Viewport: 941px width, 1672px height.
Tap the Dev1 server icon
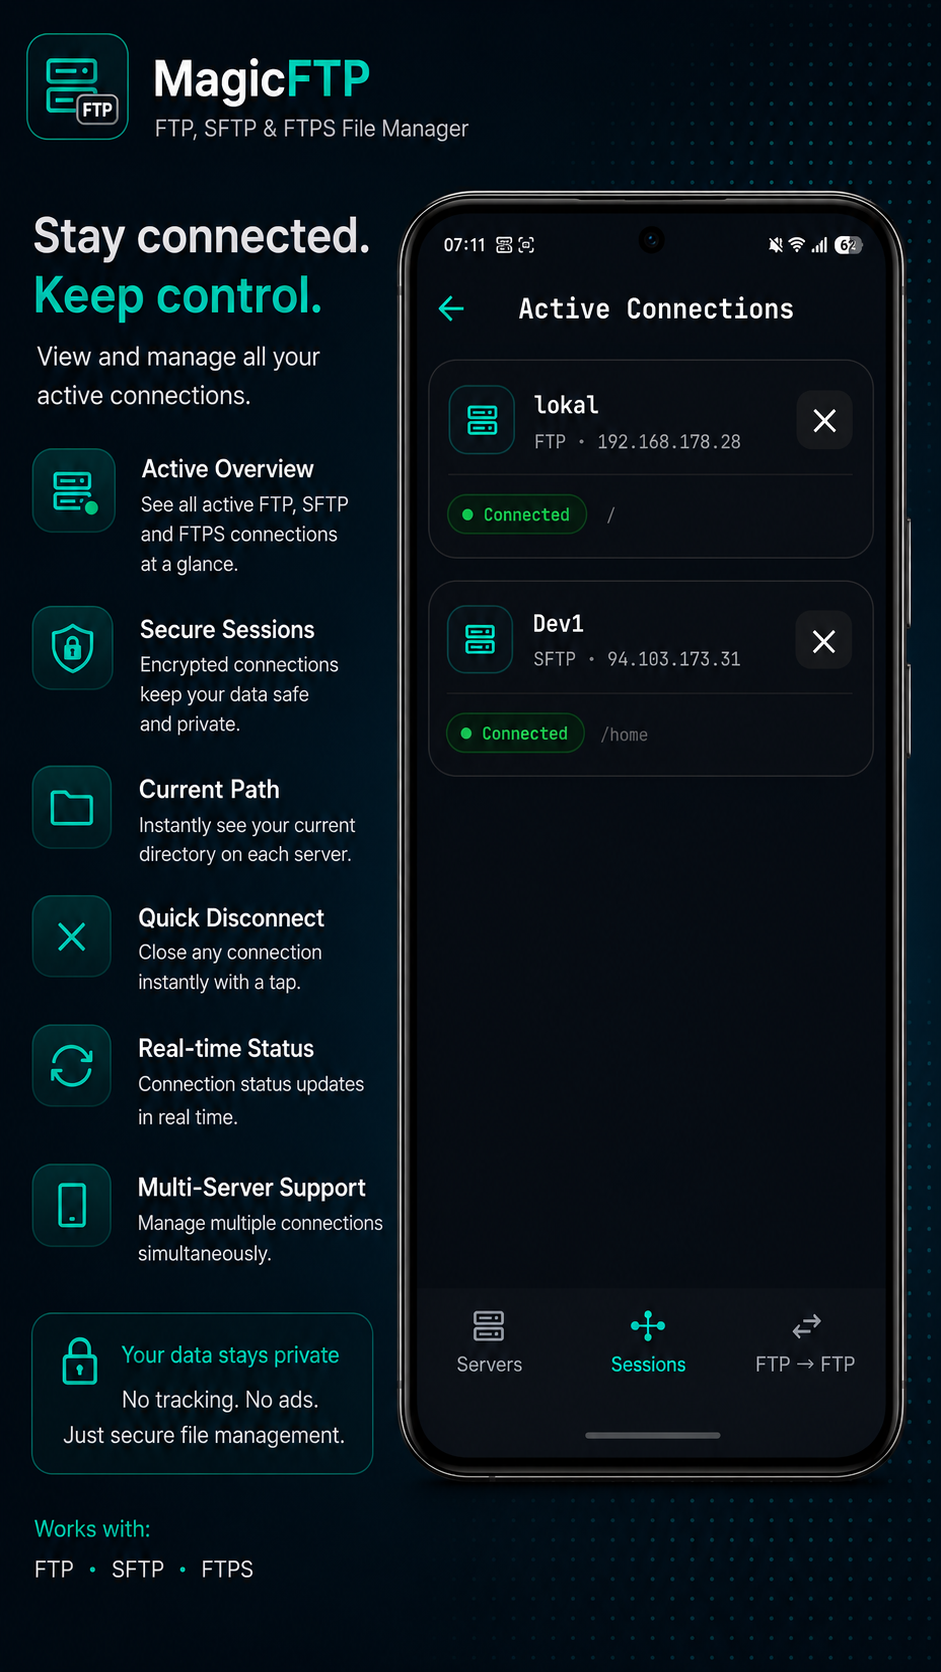pyautogui.click(x=480, y=639)
